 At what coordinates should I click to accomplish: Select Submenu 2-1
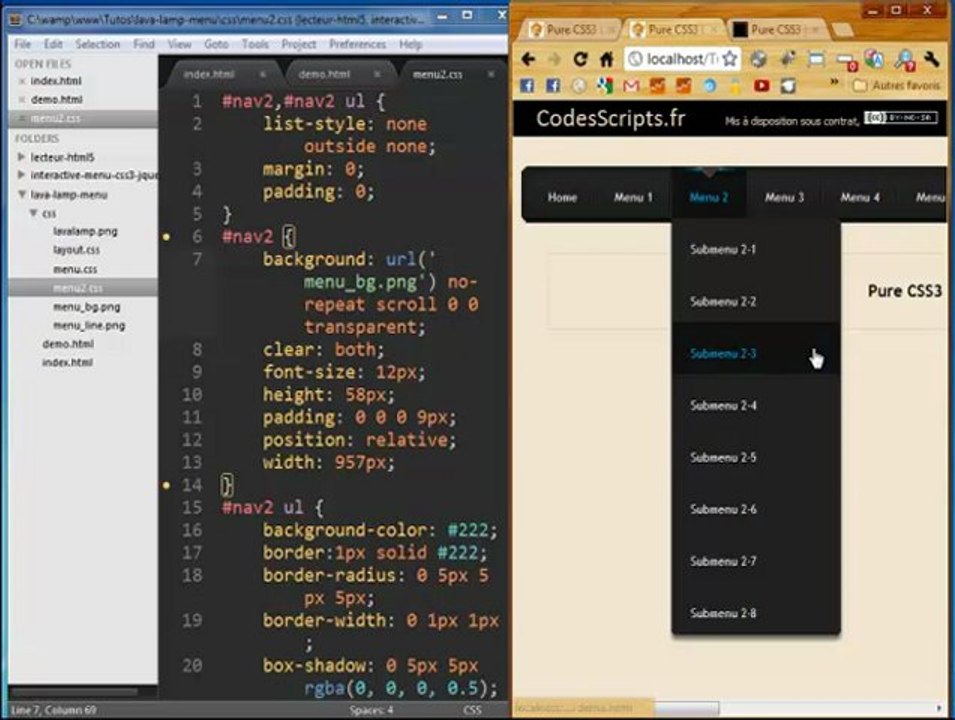[756, 249]
